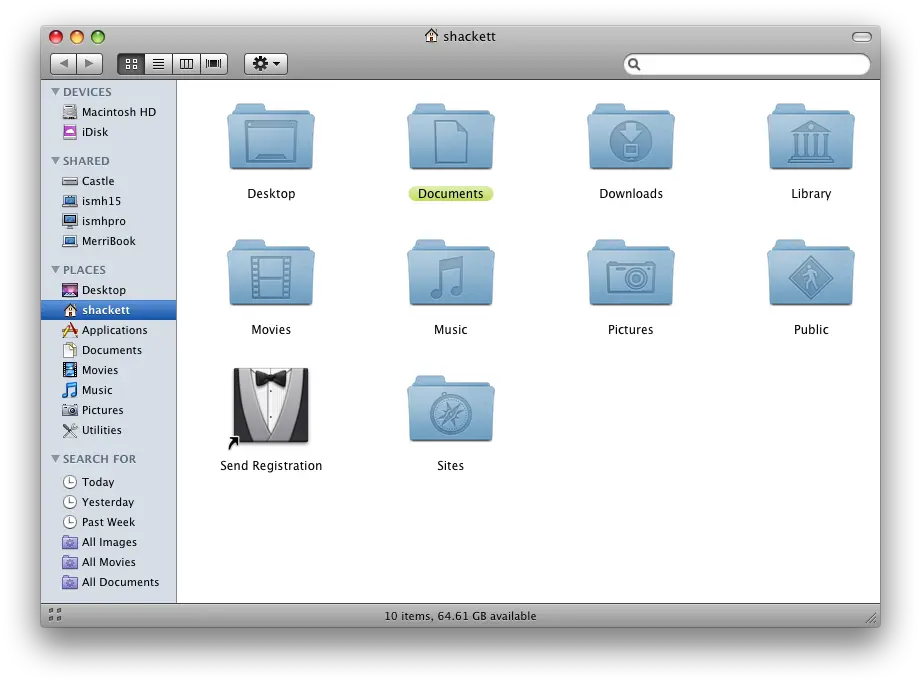Open the Public folder icon
The image size is (921, 683).
[x=811, y=272]
